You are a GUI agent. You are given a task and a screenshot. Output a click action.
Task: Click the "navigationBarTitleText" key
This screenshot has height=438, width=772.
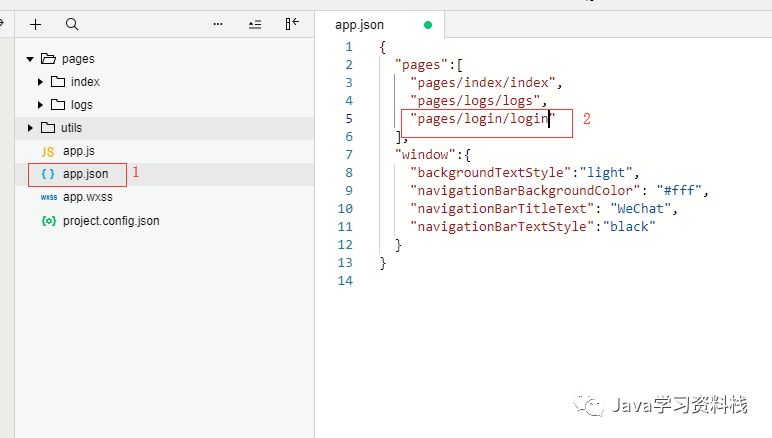pos(502,209)
